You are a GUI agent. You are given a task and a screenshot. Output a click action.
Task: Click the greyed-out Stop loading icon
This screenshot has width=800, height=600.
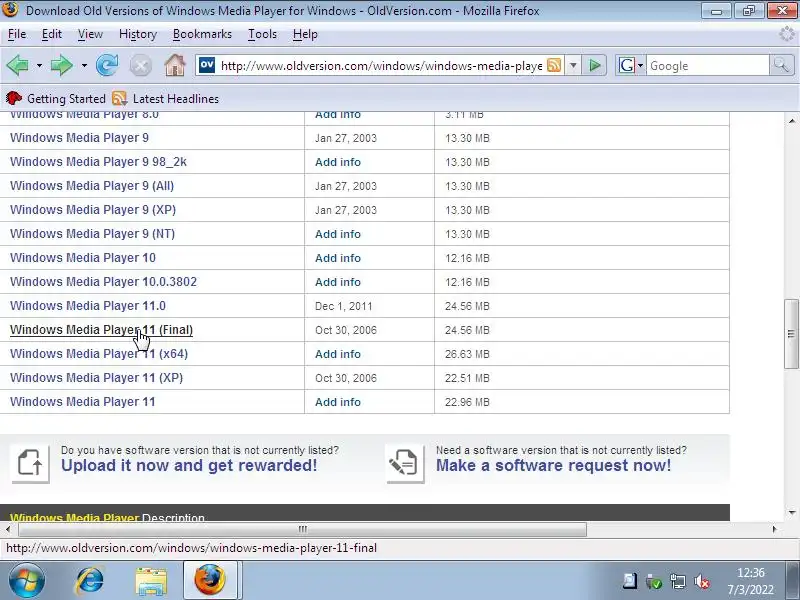point(140,66)
